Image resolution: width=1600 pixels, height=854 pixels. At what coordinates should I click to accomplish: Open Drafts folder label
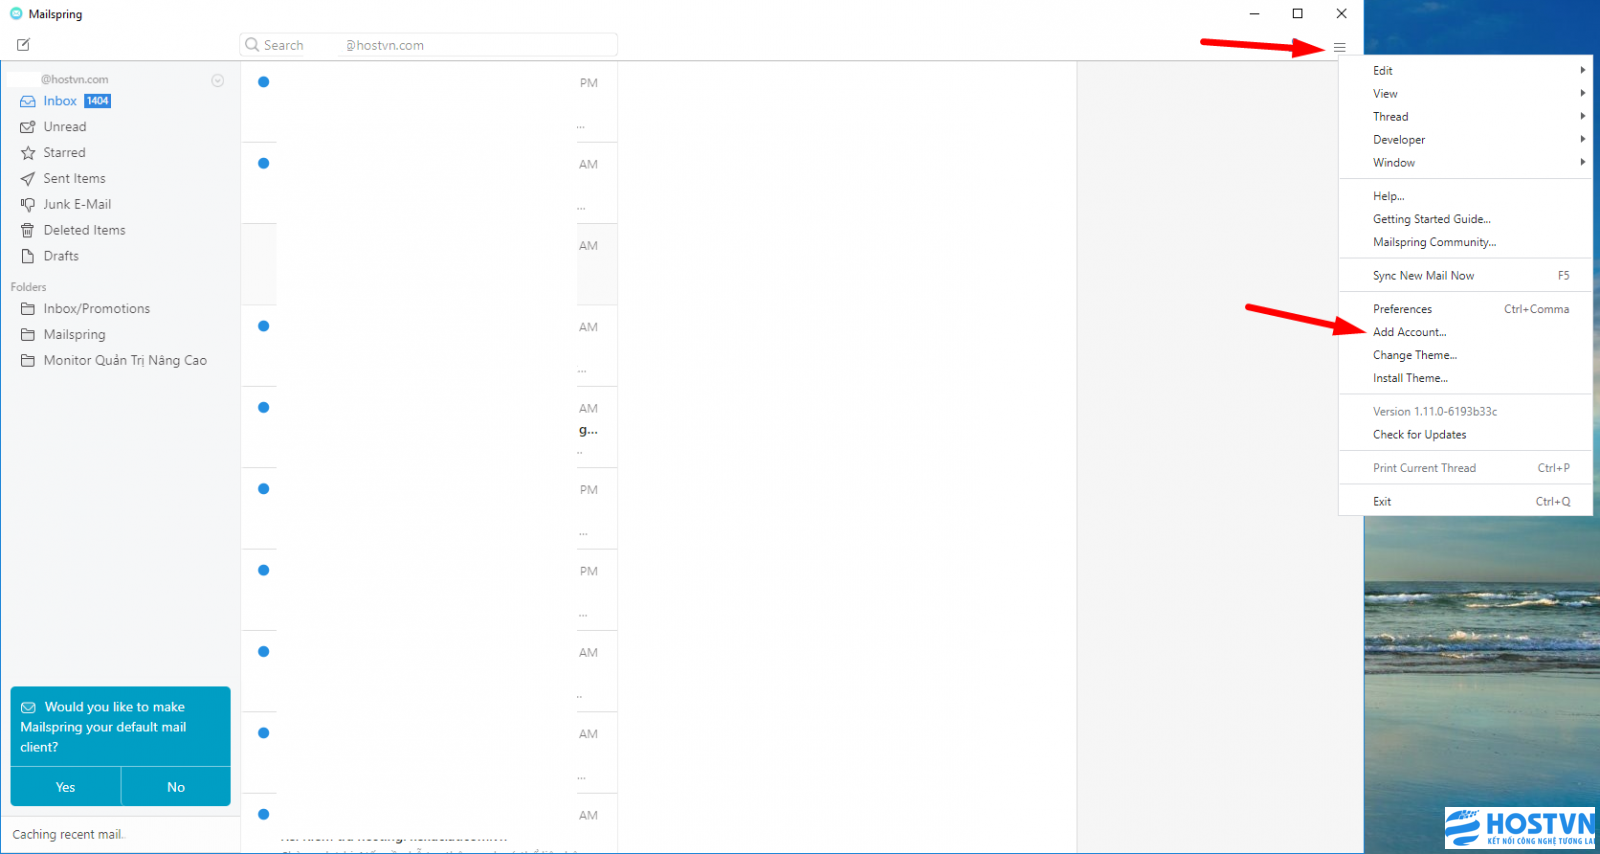point(61,256)
